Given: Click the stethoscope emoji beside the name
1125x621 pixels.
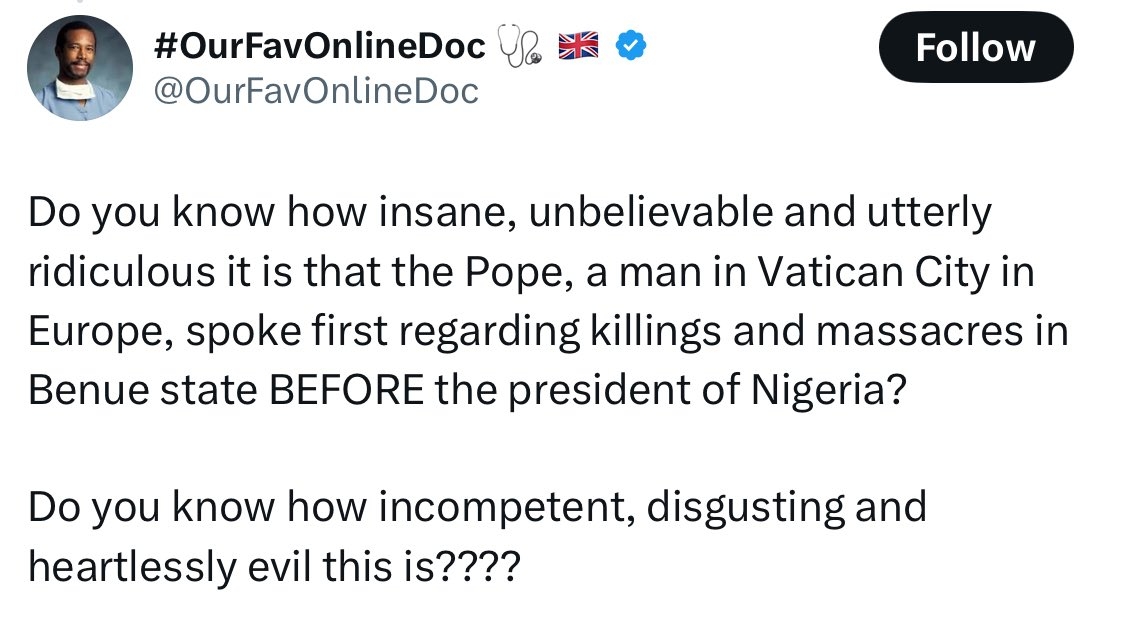Looking at the screenshot, I should 521,47.
